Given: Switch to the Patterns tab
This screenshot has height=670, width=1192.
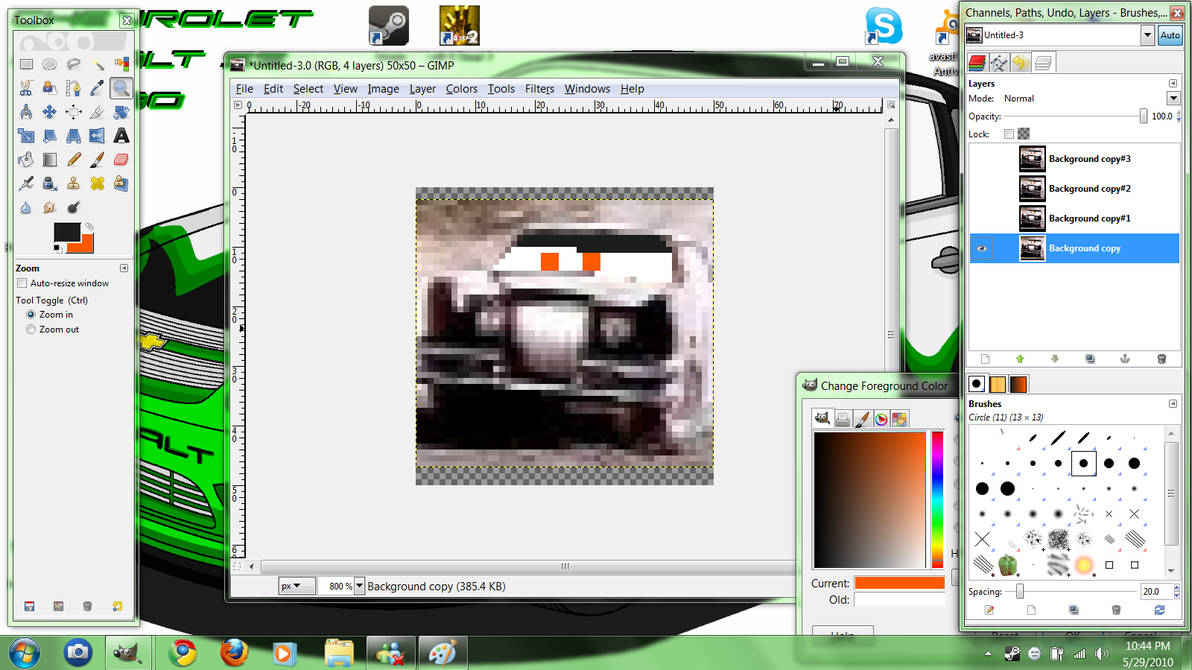Looking at the screenshot, I should pos(997,384).
